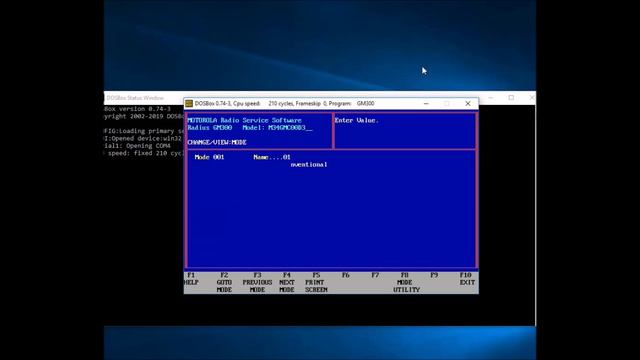This screenshot has height=360, width=640.
Task: Choose F5 PRINT SCREEN option
Action: pos(316,282)
